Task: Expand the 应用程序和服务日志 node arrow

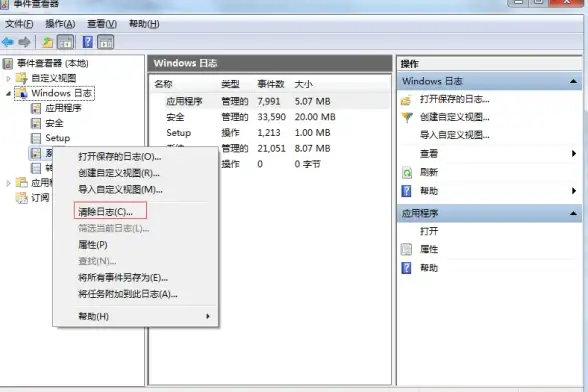Action: tap(8, 183)
